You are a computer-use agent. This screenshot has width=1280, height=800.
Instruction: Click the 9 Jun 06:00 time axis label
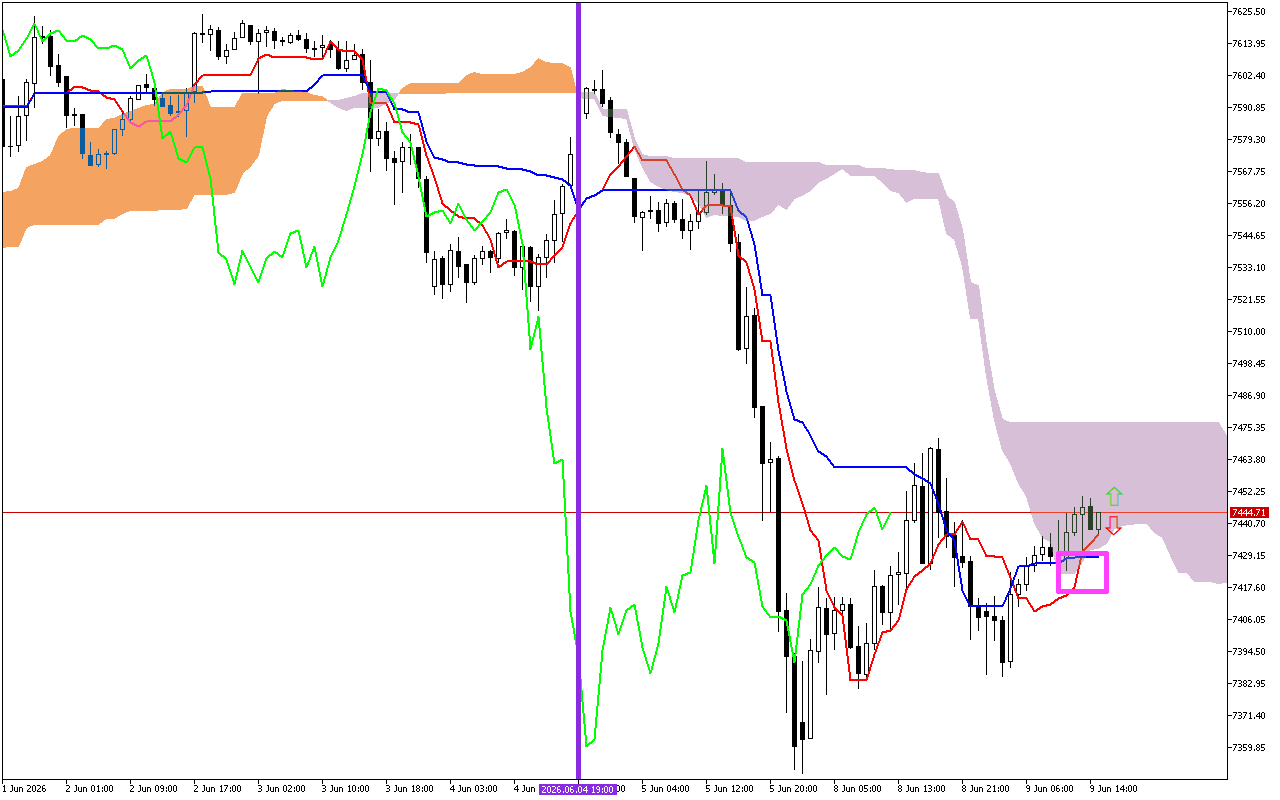click(x=1049, y=789)
